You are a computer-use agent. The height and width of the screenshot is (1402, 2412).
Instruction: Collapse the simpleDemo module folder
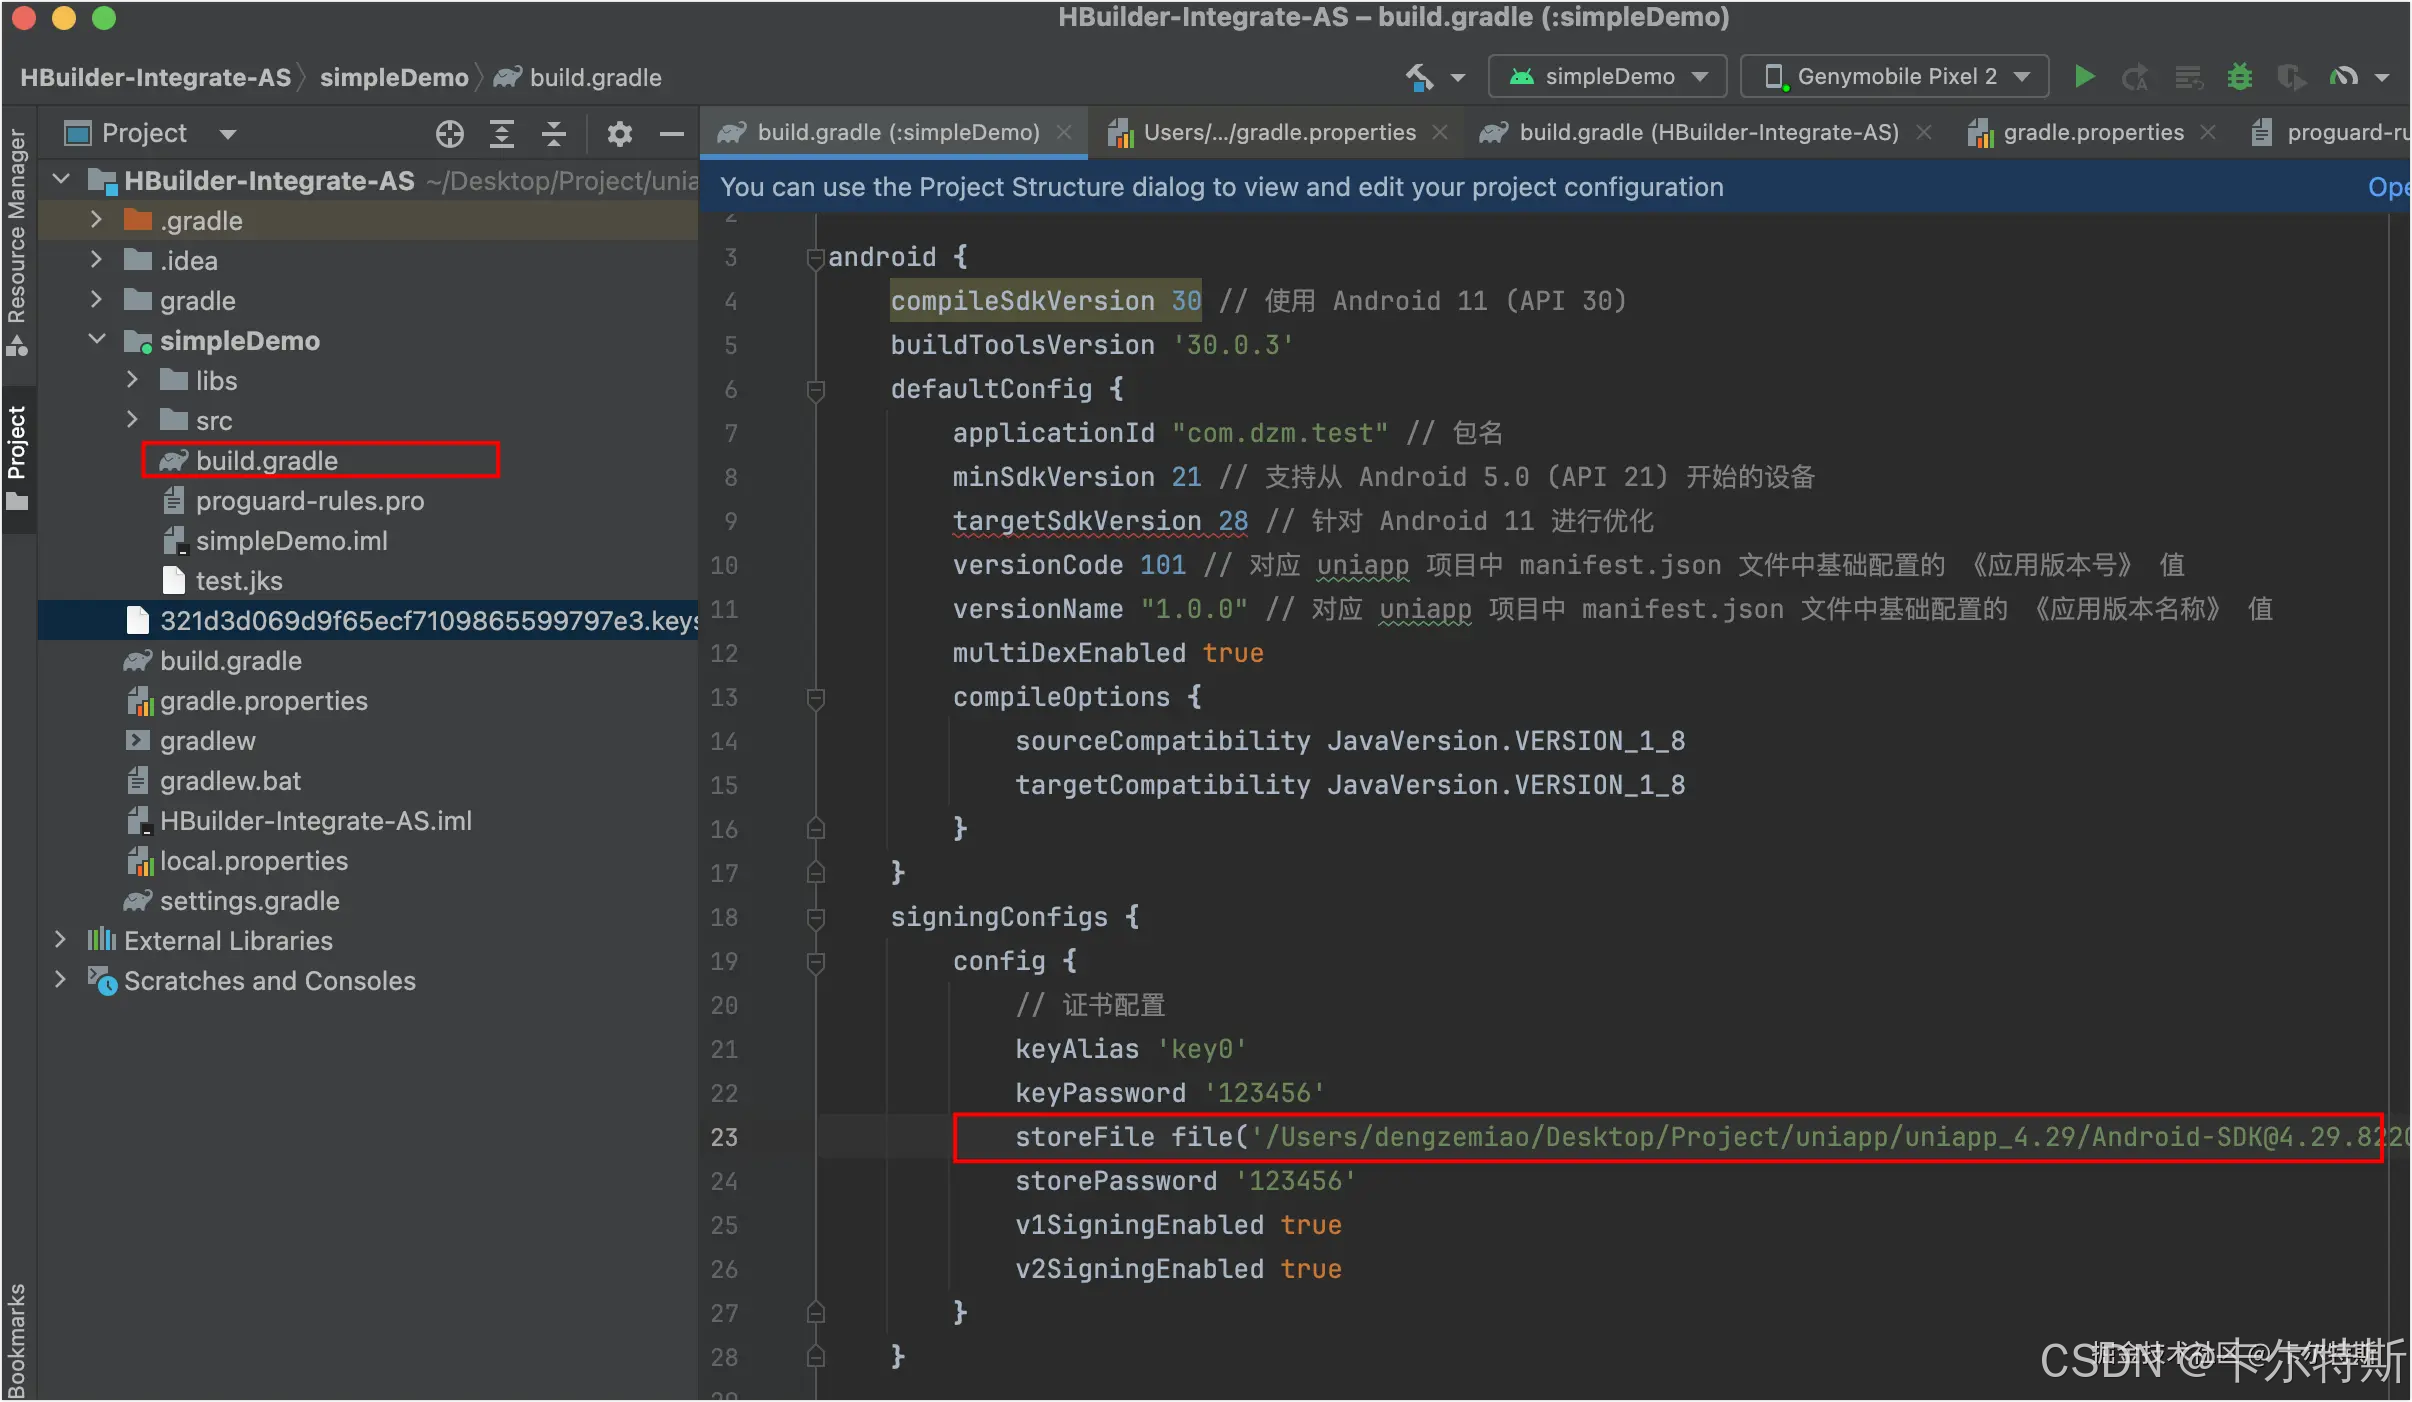[x=96, y=340]
